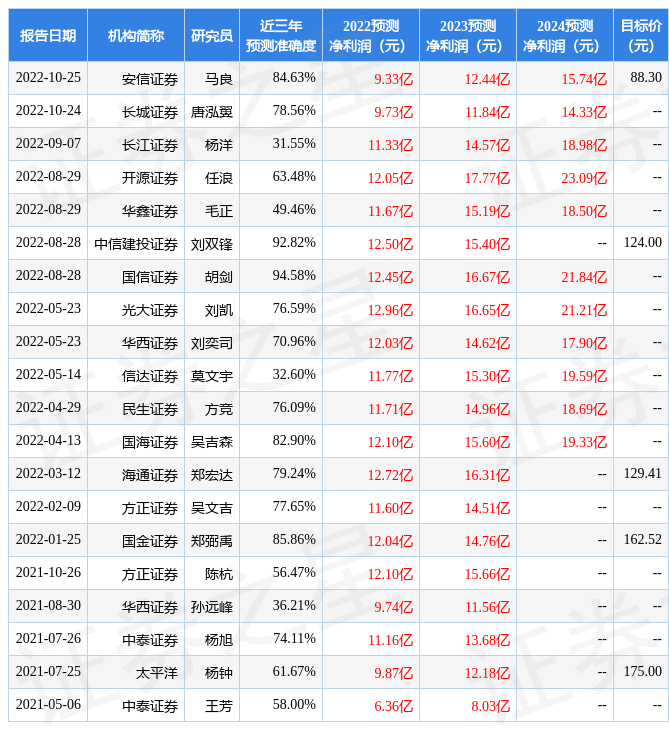Click analyst name 孙远峰
Viewport: 669px width, 730px height.
click(x=212, y=608)
